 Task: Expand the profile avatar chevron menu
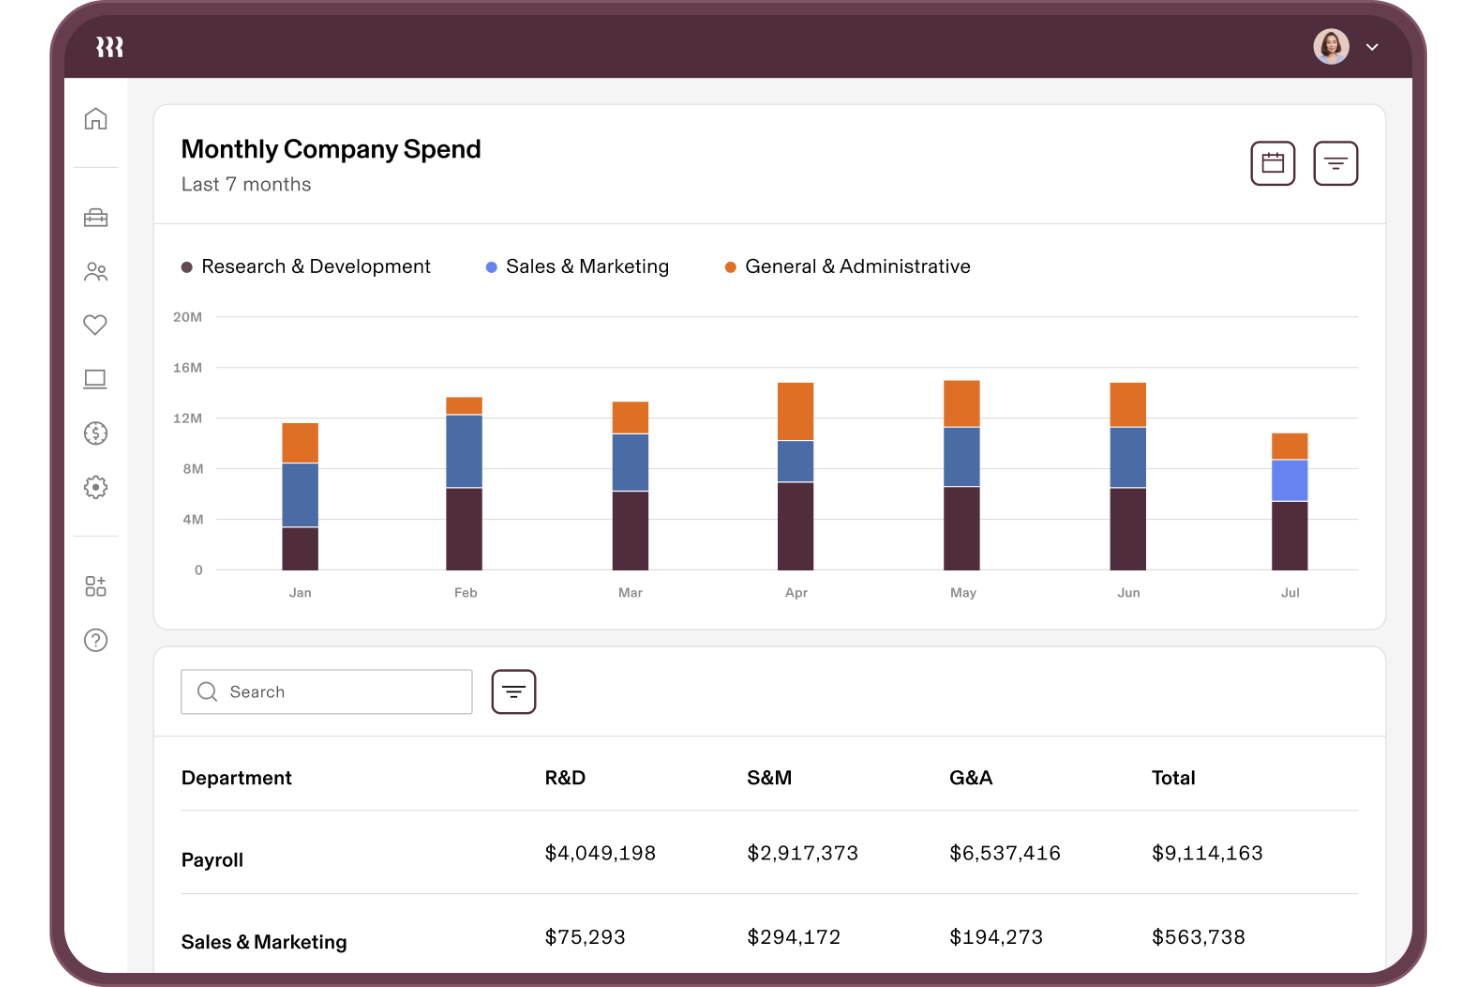click(x=1372, y=47)
